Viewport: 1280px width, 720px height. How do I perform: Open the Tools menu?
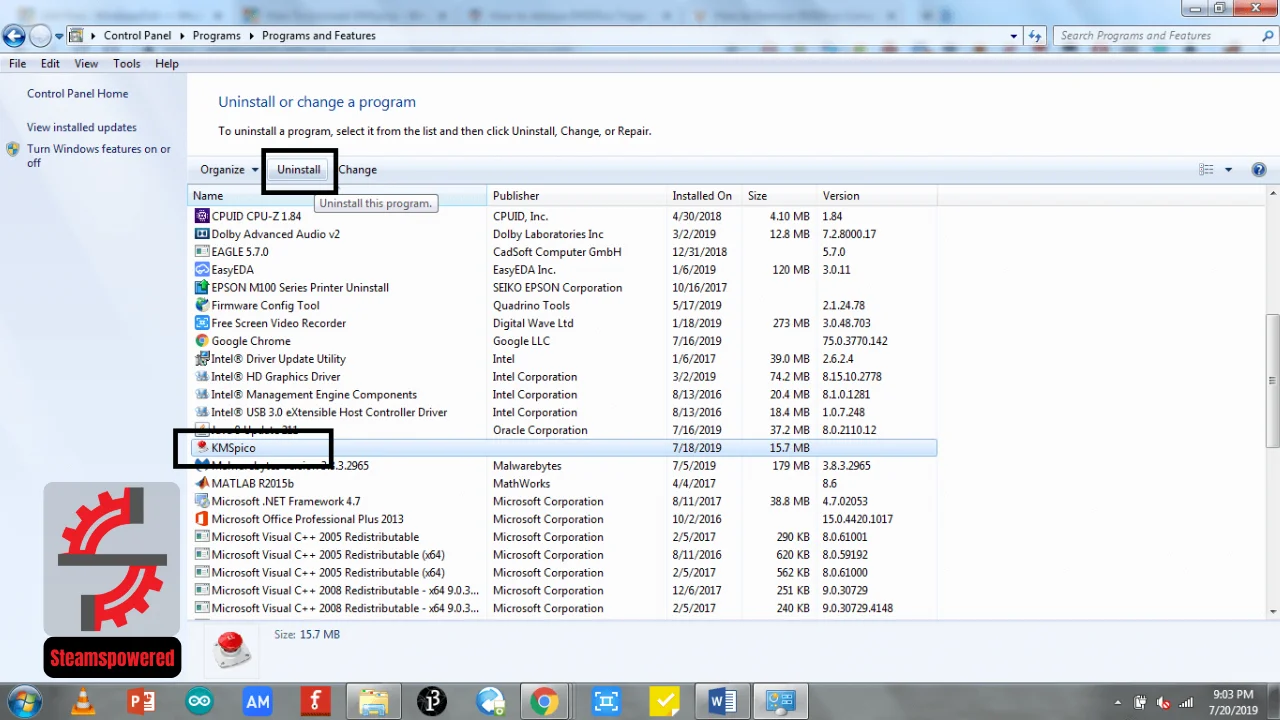click(x=127, y=64)
